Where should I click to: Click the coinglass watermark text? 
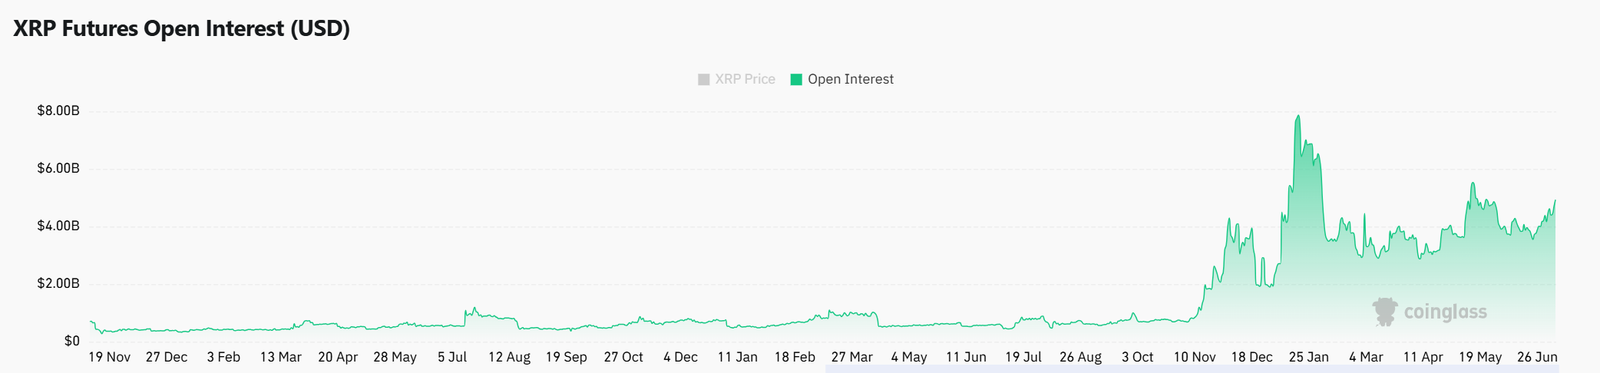point(1445,312)
